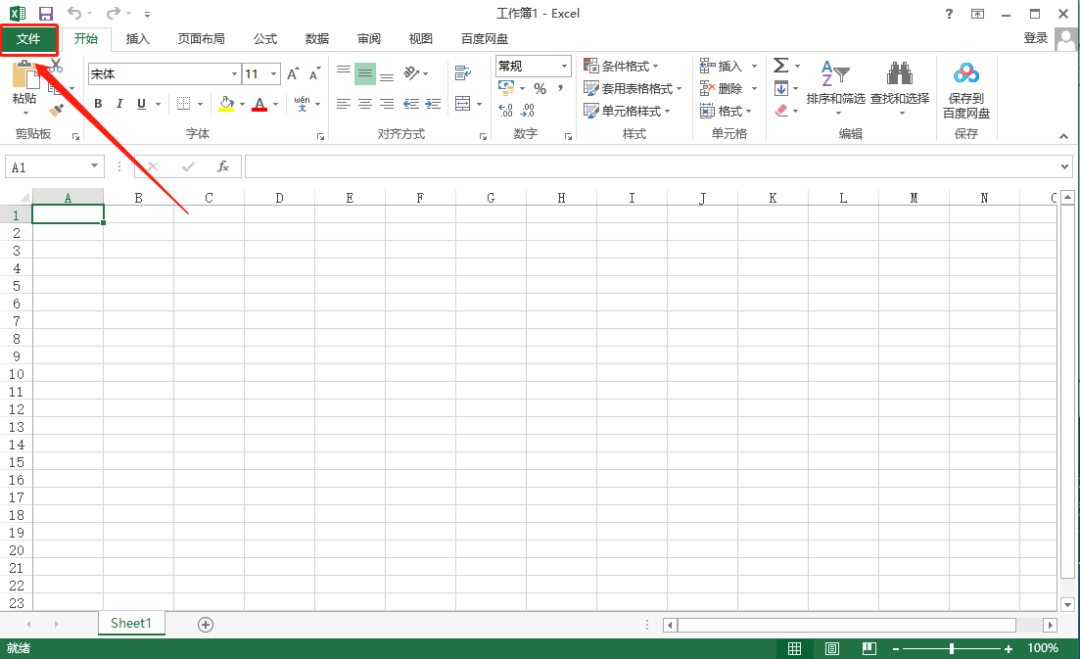Click the Save icon in quick access toolbar

pos(45,13)
